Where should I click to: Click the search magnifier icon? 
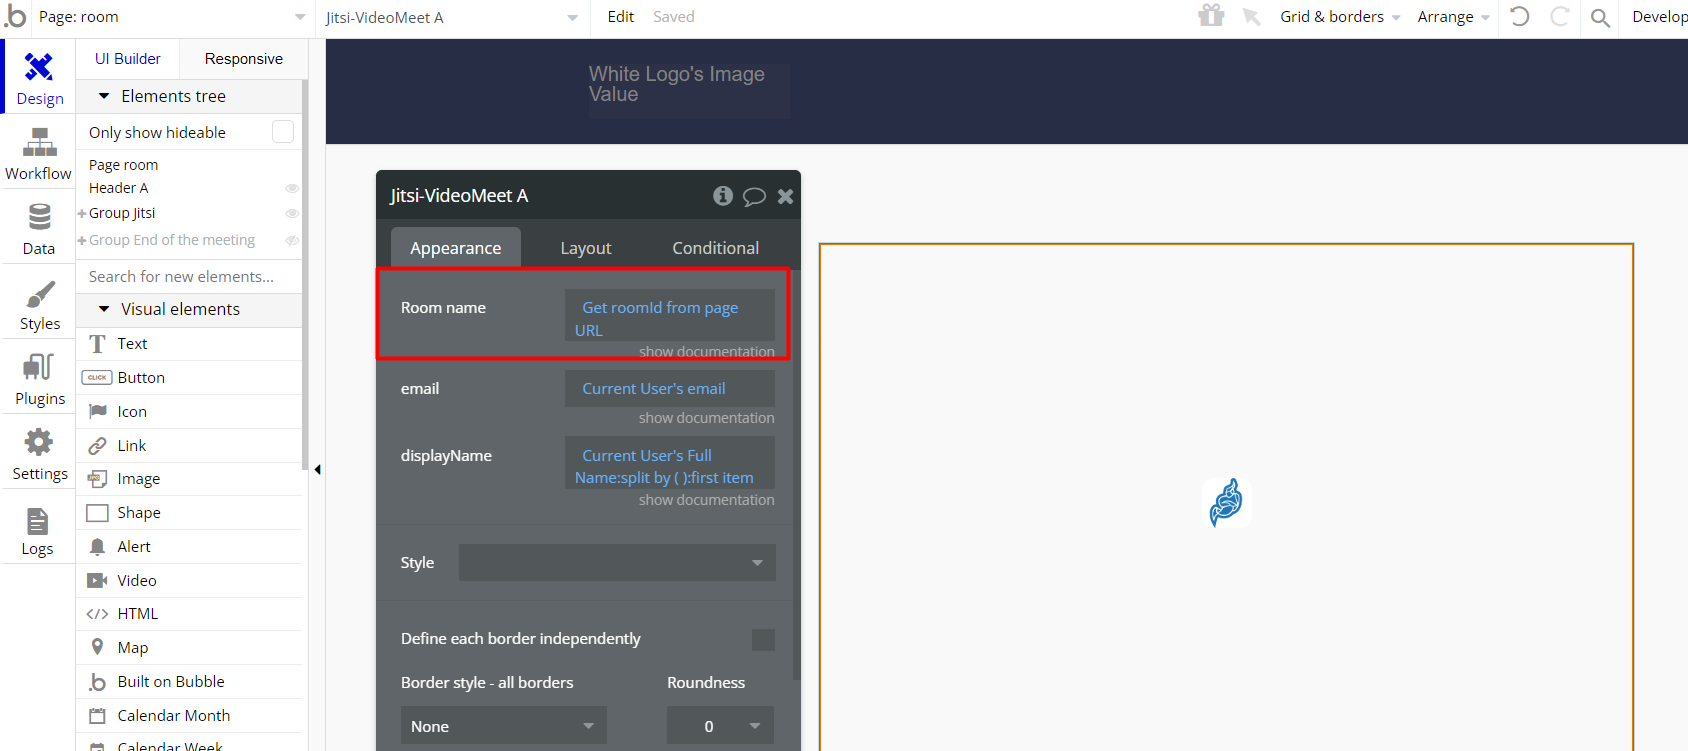click(x=1600, y=17)
